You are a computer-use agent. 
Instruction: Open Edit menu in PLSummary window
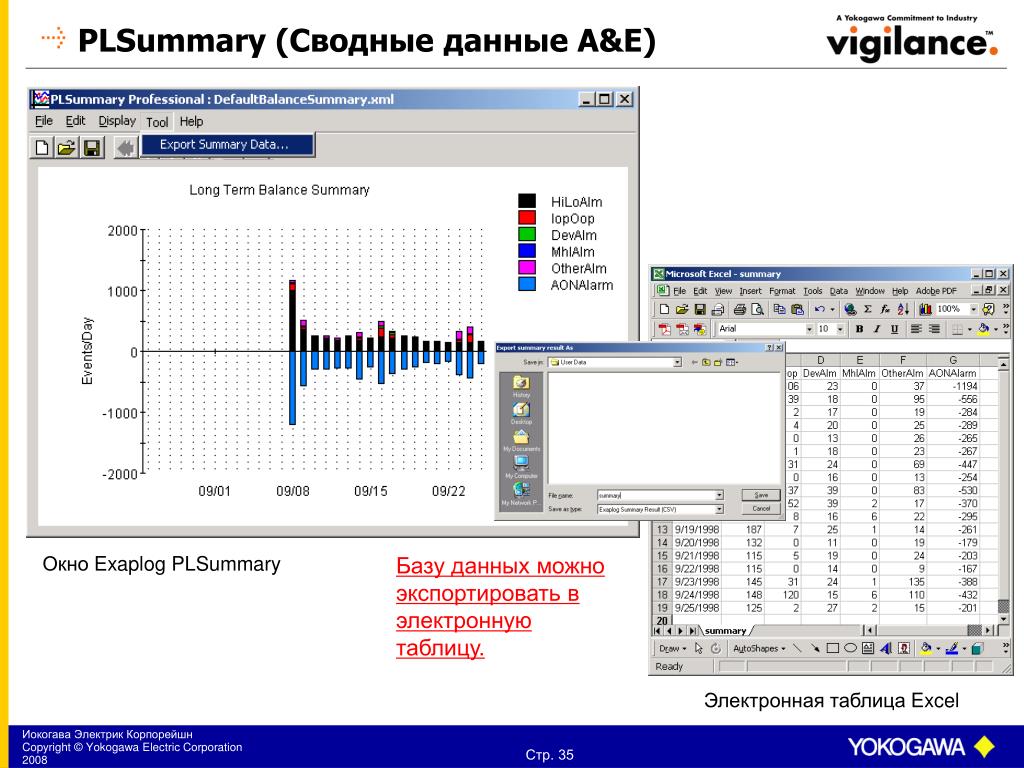pyautogui.click(x=75, y=121)
